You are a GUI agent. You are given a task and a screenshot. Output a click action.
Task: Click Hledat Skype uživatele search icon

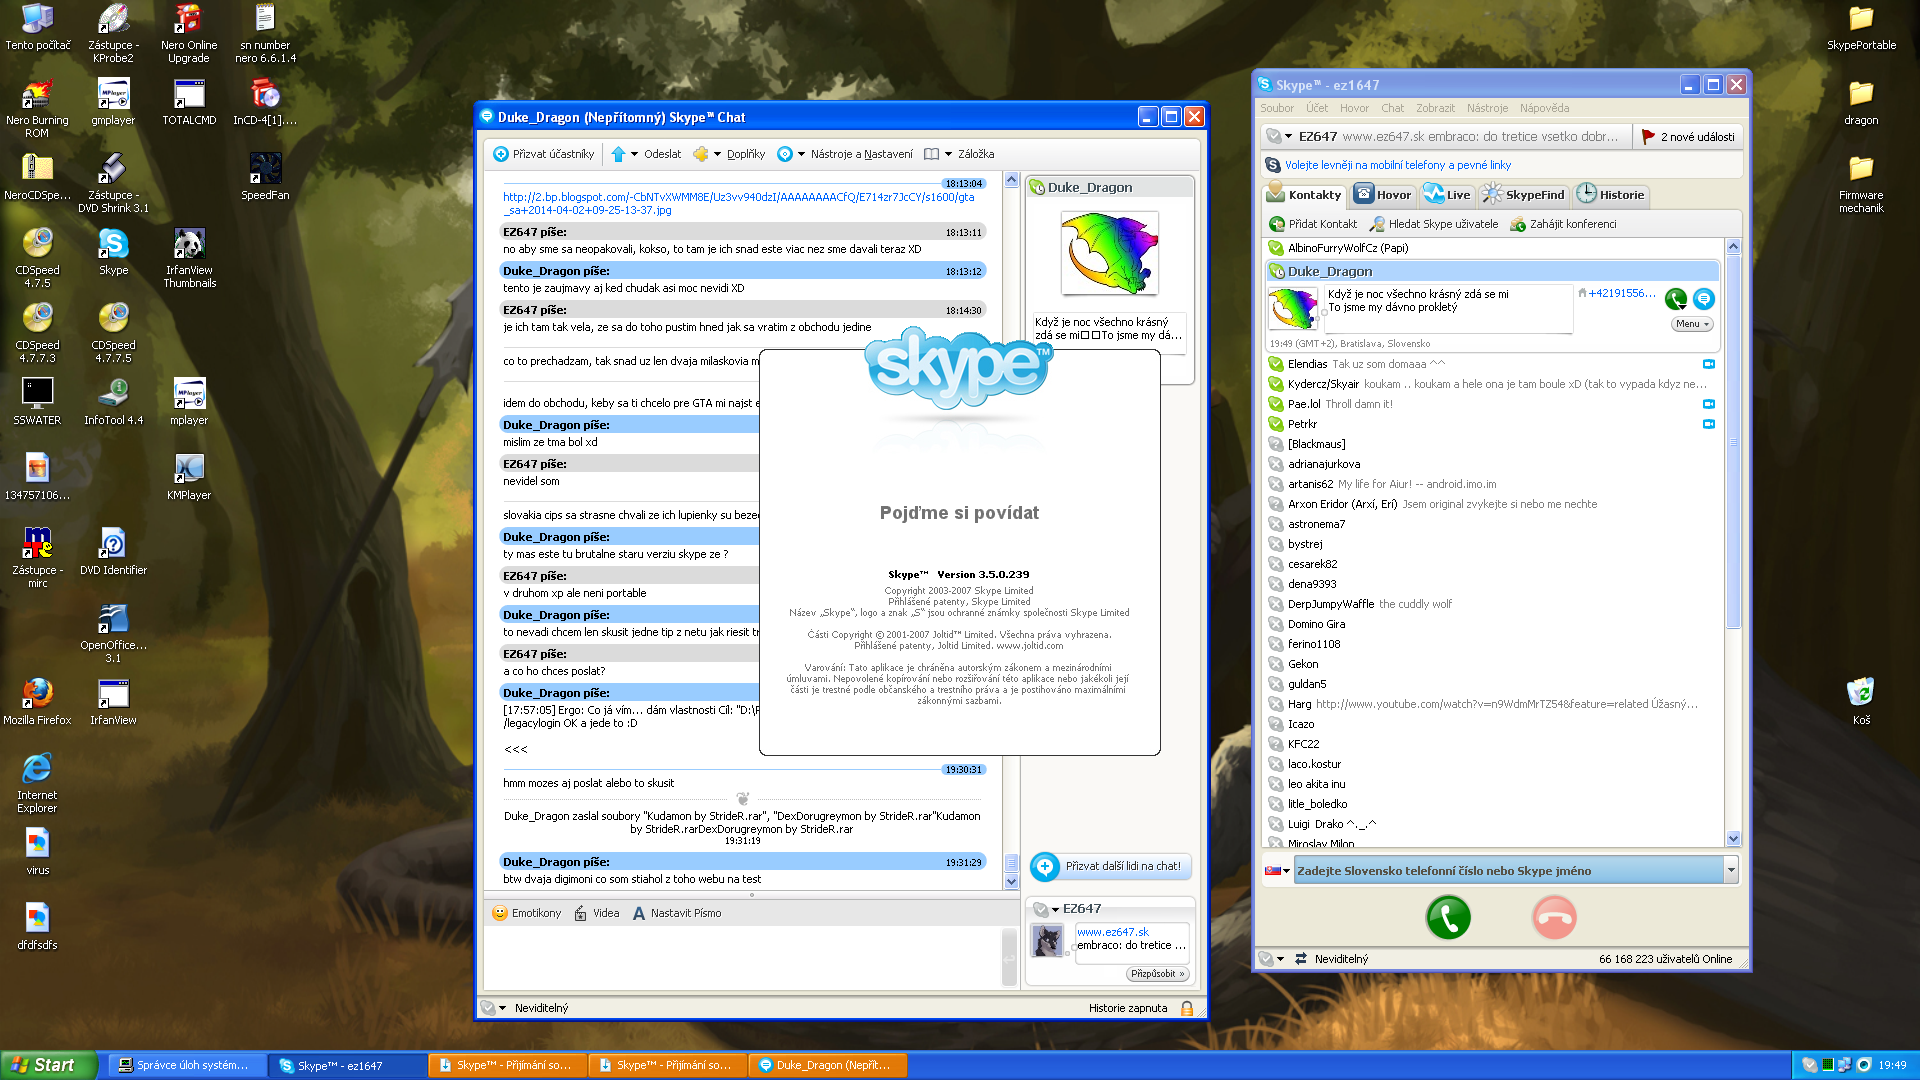1377,224
